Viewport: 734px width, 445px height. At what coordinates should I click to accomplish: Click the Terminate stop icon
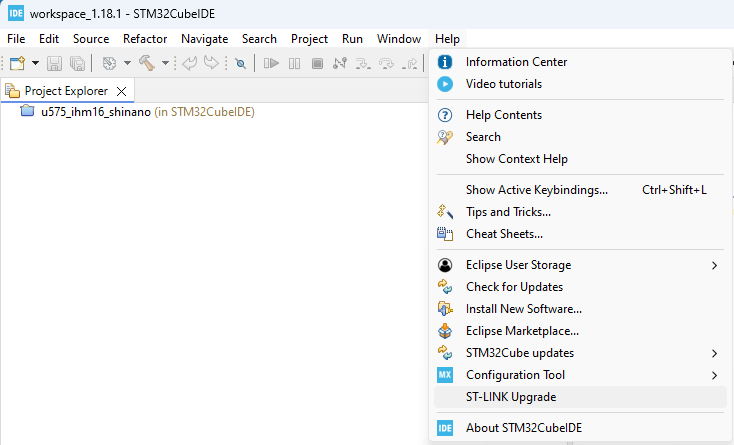coord(317,63)
